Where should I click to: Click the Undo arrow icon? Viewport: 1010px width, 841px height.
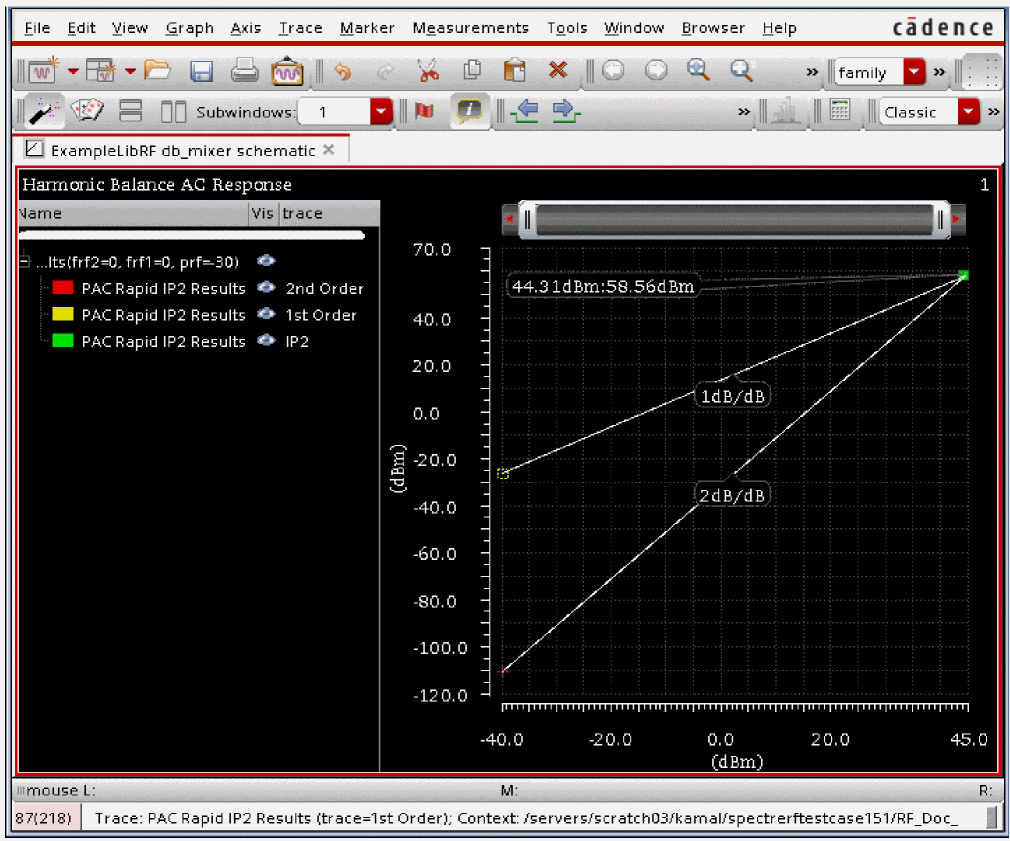(x=343, y=71)
